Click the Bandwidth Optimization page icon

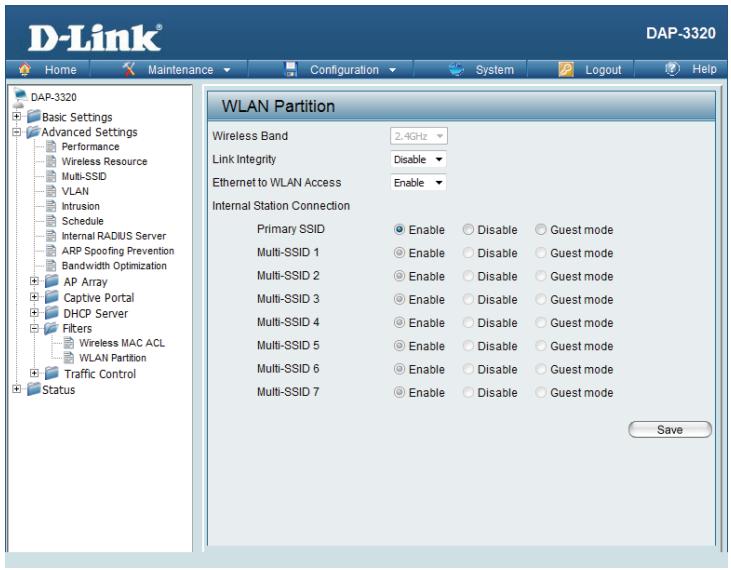(x=52, y=266)
